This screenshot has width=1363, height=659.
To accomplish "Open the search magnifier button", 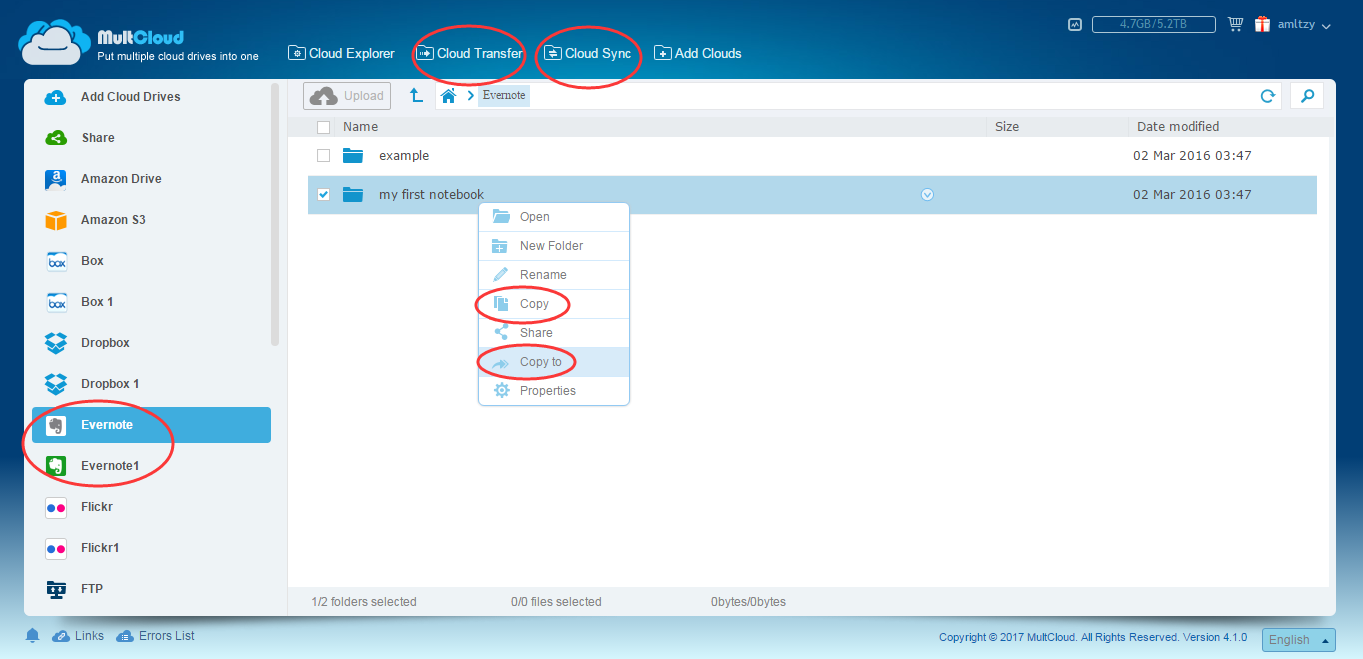I will [1307, 96].
